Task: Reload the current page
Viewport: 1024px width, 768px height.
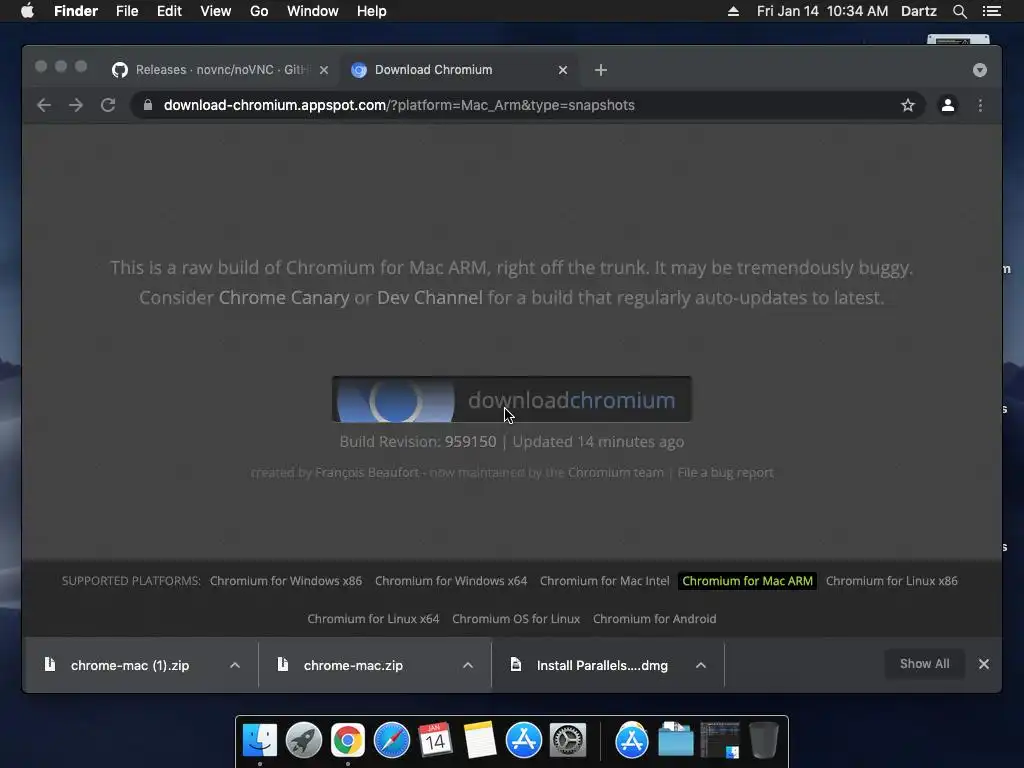Action: pyautogui.click(x=108, y=105)
